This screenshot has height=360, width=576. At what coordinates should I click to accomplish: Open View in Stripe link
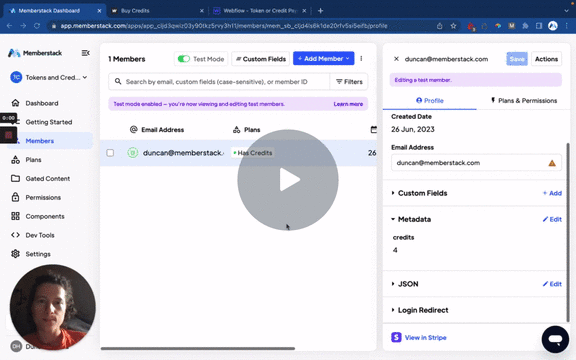pos(425,338)
